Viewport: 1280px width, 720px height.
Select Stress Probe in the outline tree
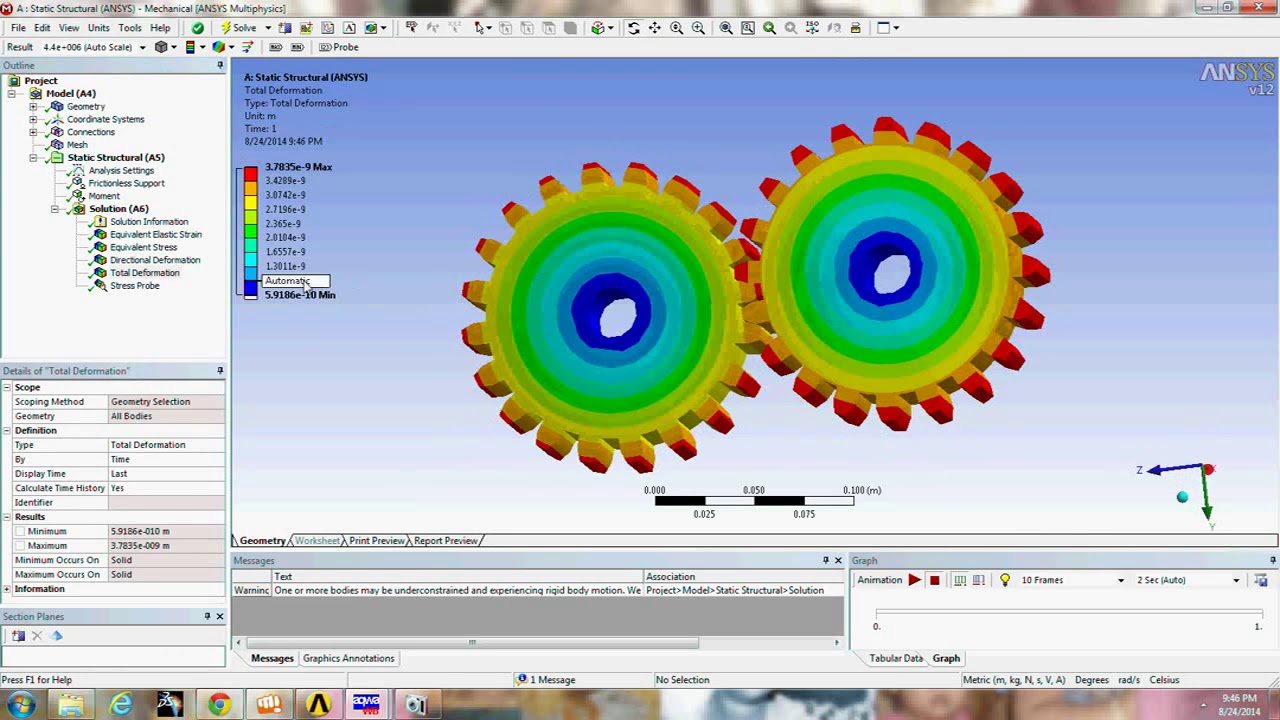134,286
